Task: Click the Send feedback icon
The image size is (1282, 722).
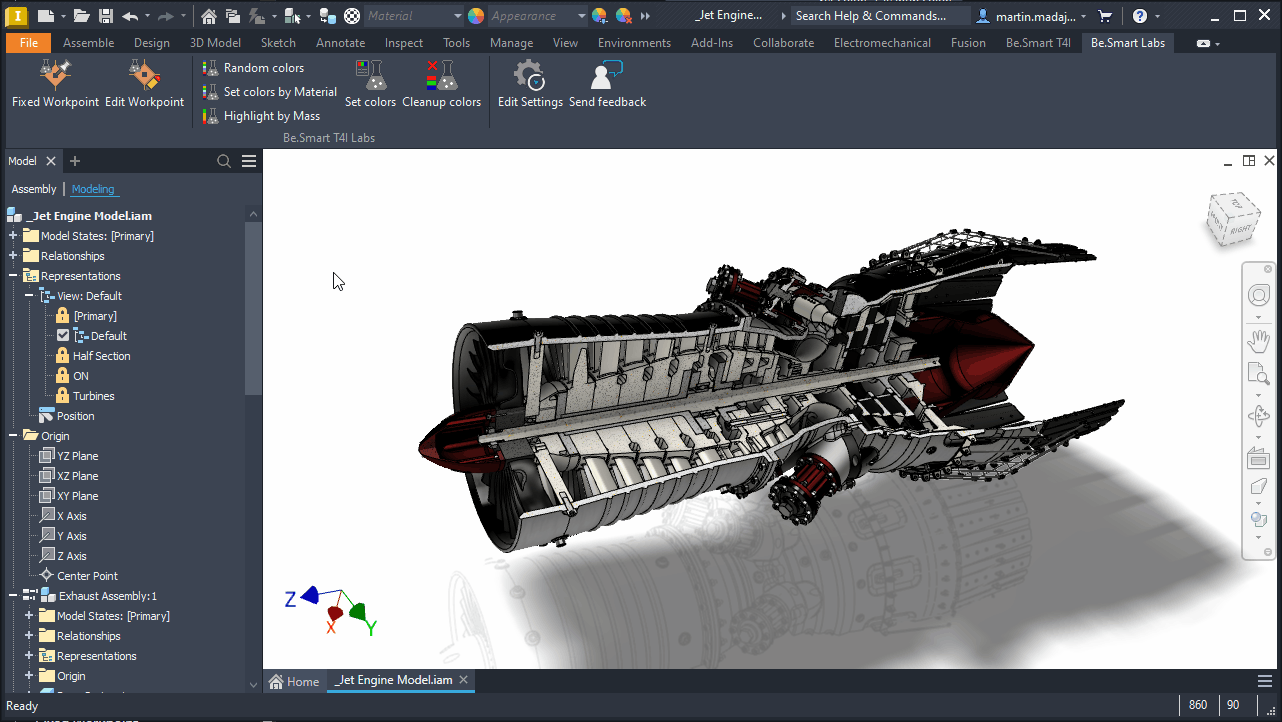Action: [607, 76]
